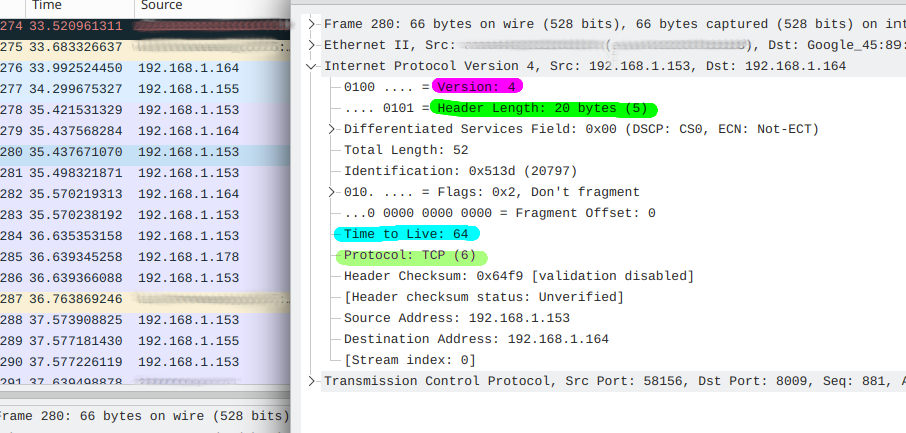Select the Header Checksum 0x64f9 line
The width and height of the screenshot is (906, 433).
[x=518, y=276]
